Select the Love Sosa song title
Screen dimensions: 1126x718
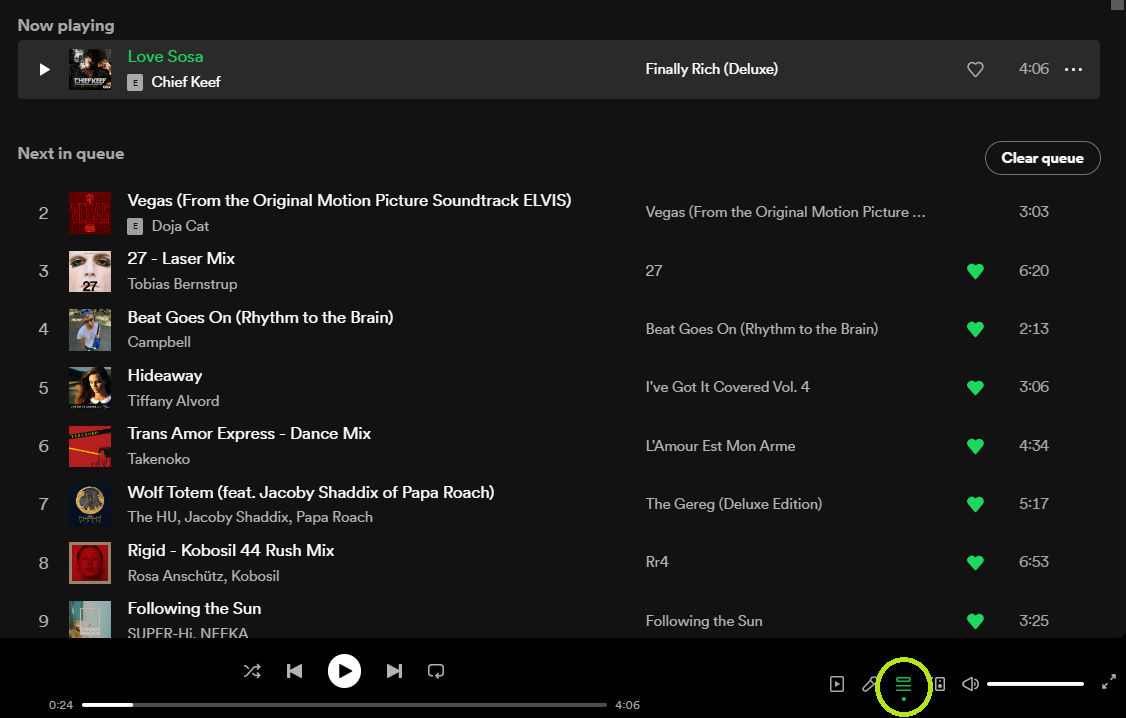[165, 57]
